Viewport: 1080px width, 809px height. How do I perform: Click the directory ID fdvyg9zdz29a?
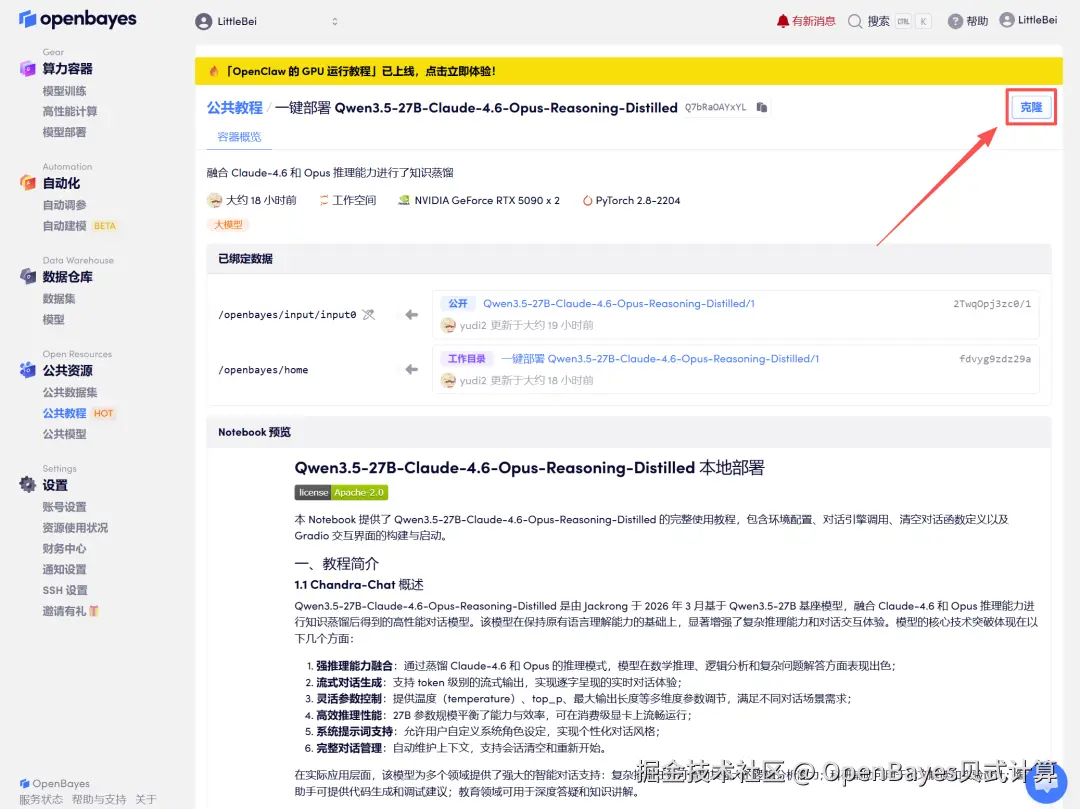995,359
